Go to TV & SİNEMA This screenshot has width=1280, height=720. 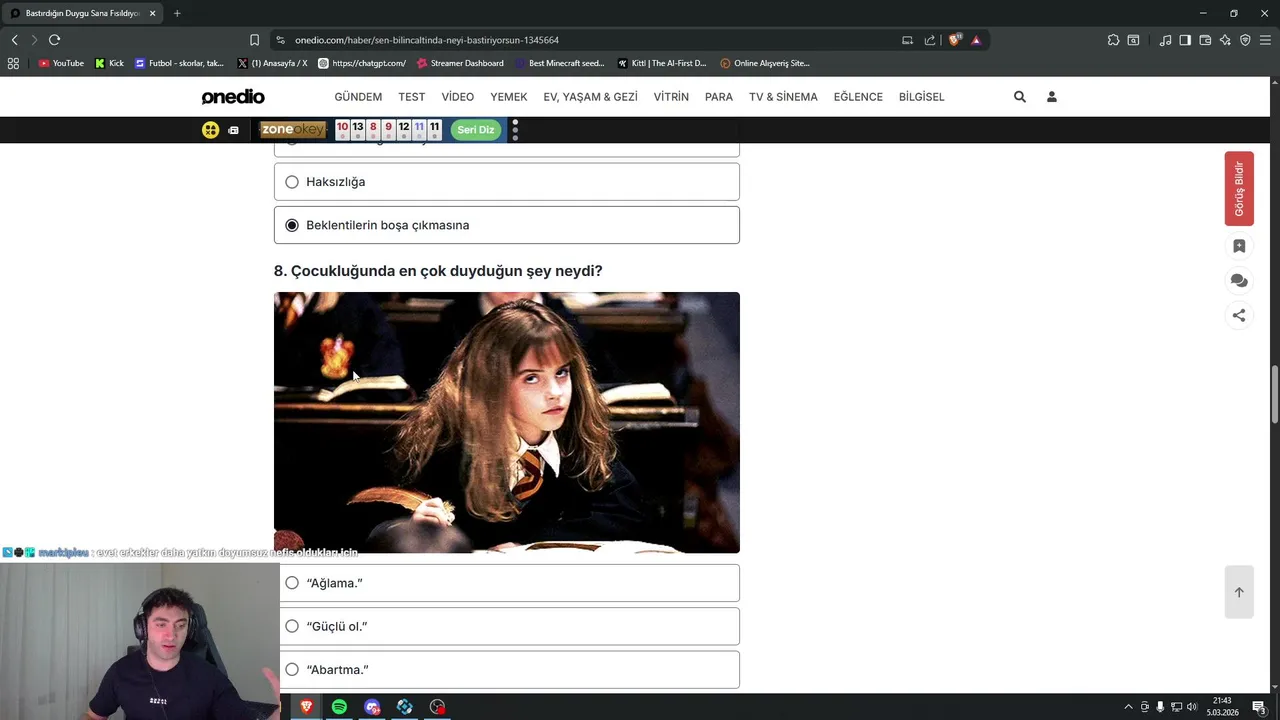[783, 97]
